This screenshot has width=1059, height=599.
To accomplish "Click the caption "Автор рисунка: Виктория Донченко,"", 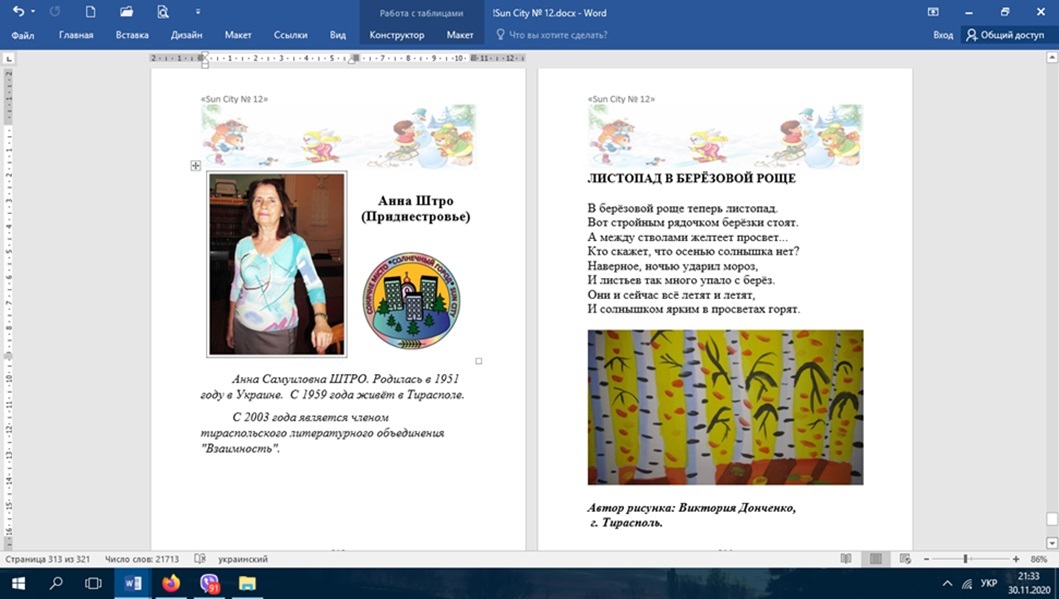I will coord(692,508).
